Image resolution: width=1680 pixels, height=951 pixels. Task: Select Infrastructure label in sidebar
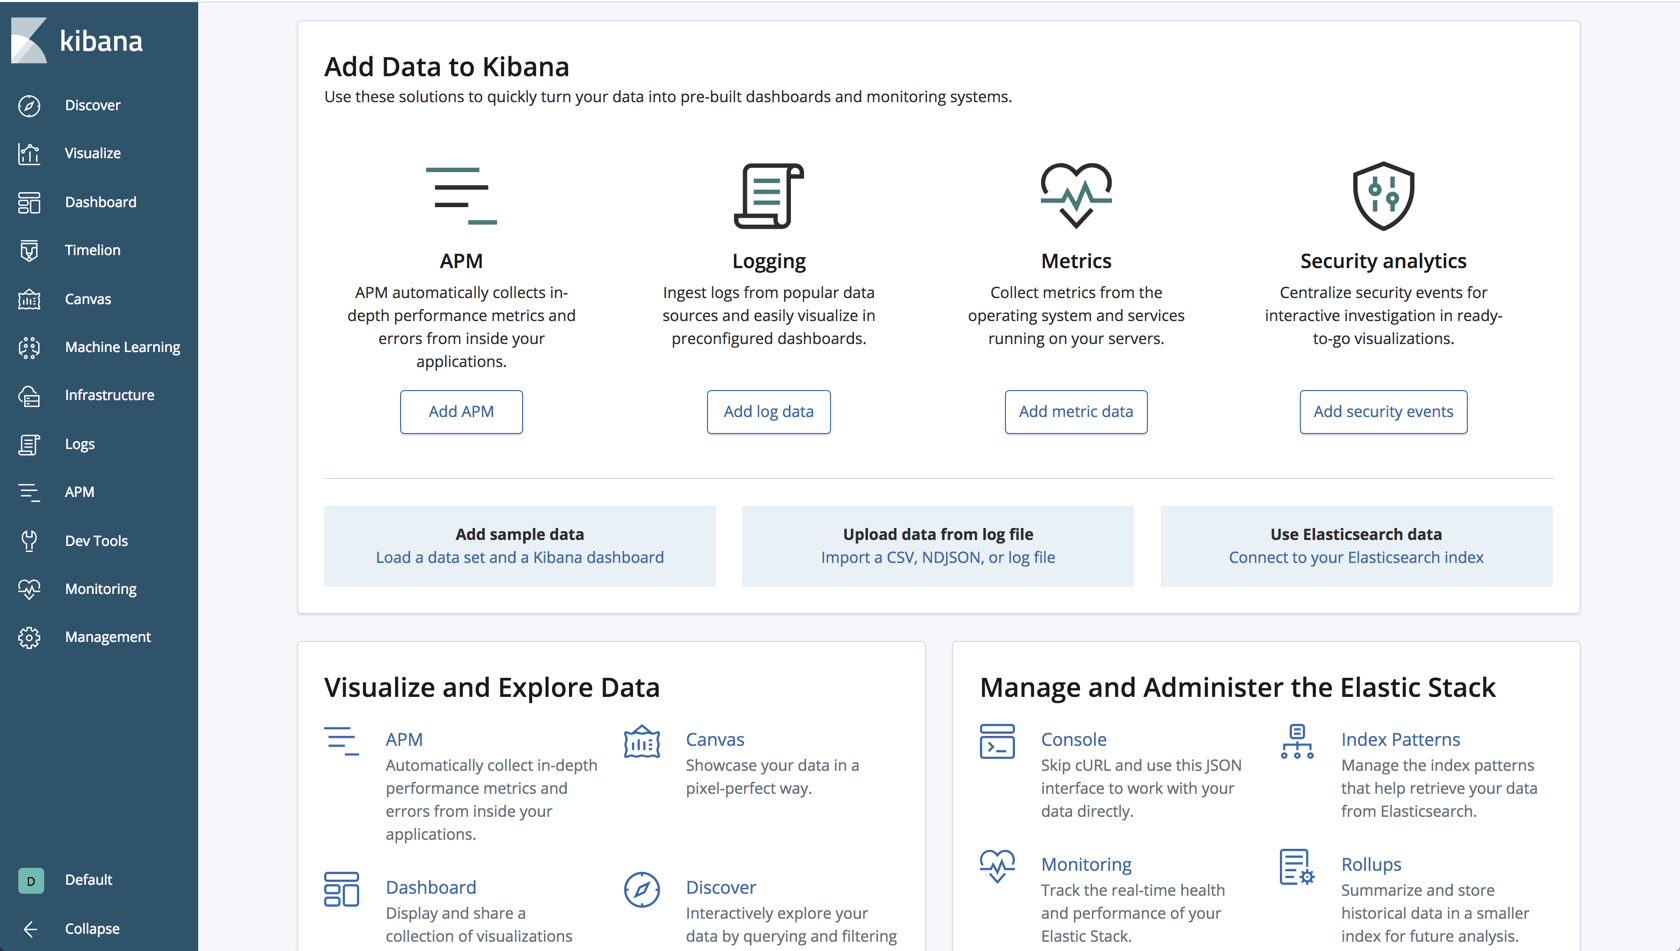[110, 395]
